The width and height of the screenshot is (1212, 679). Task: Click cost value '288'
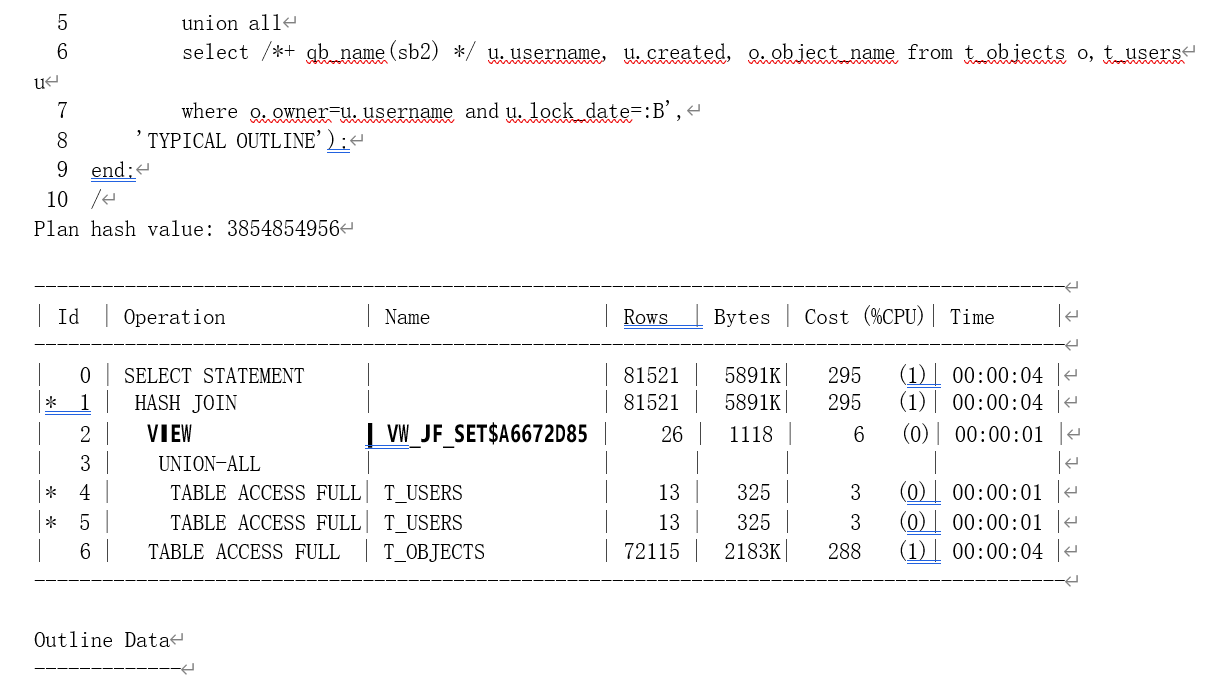click(844, 552)
